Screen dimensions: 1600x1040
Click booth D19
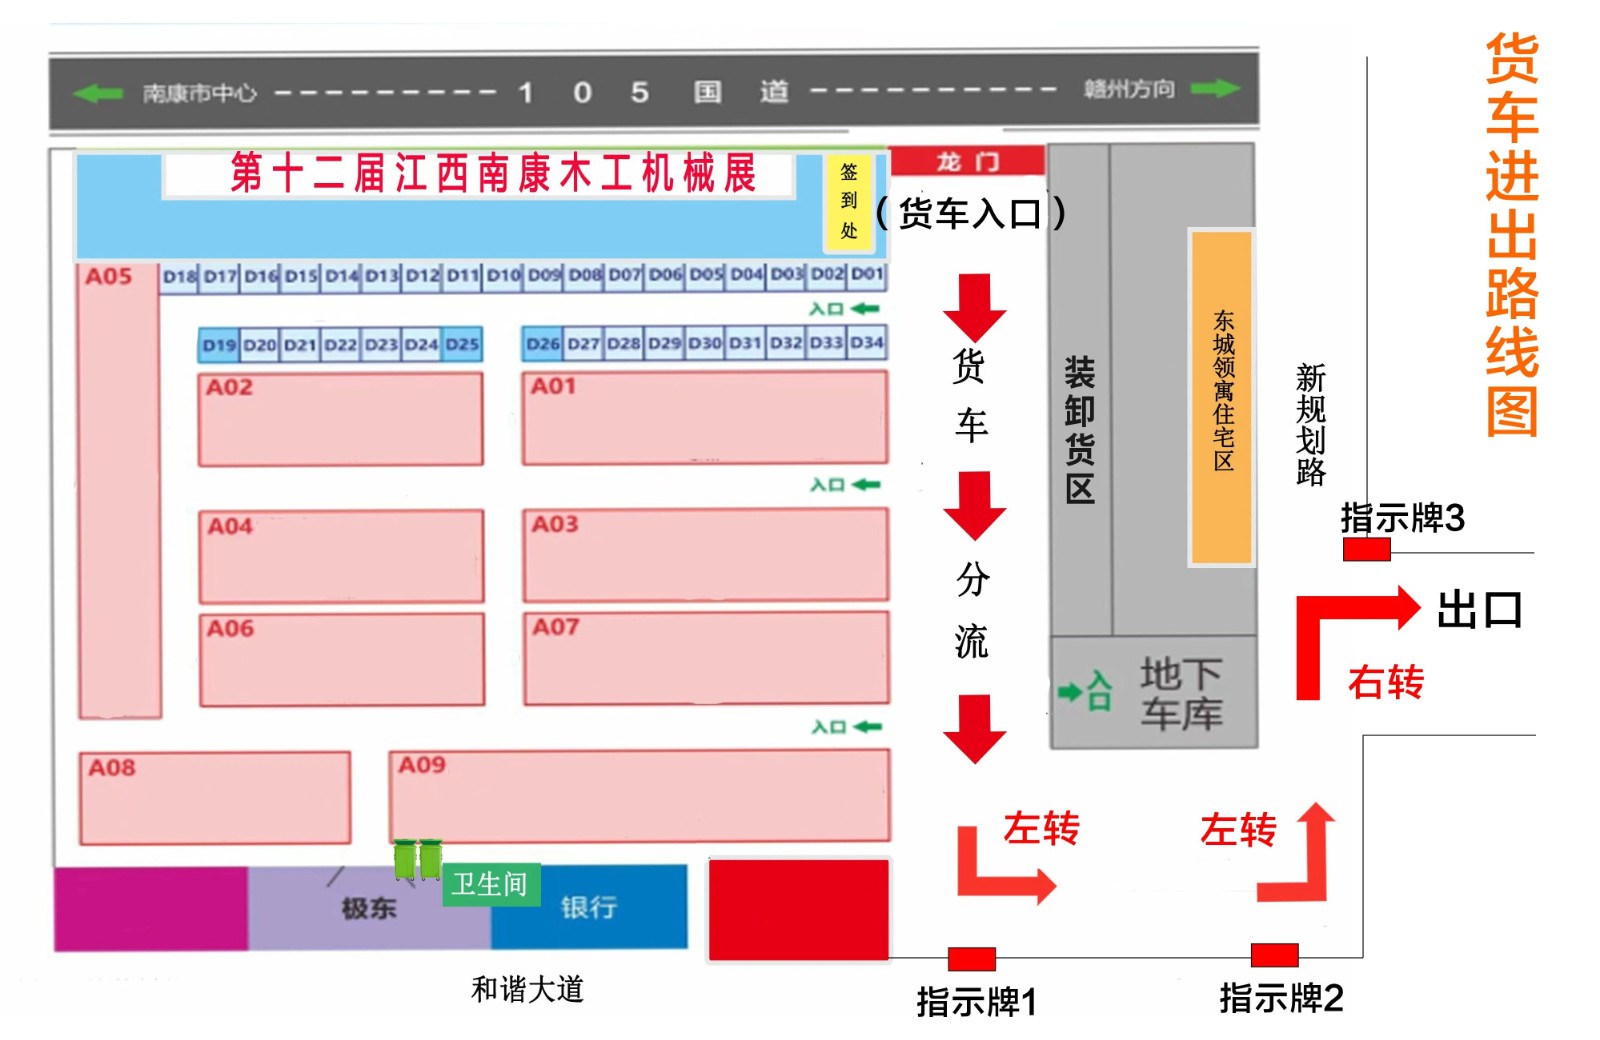coord(219,345)
